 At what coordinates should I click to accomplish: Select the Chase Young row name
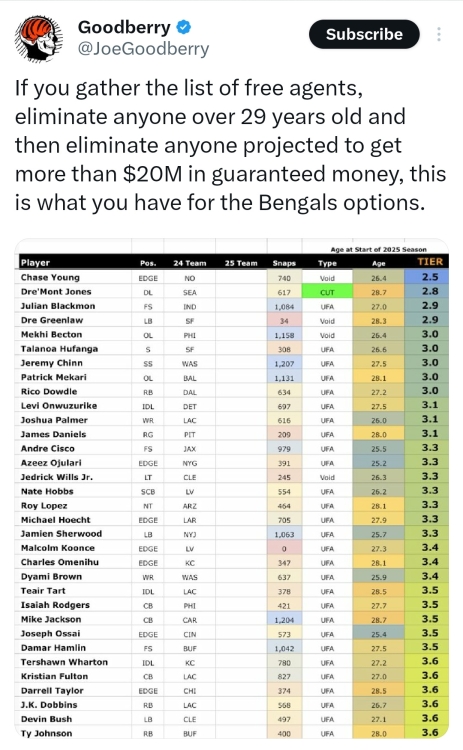(x=50, y=277)
